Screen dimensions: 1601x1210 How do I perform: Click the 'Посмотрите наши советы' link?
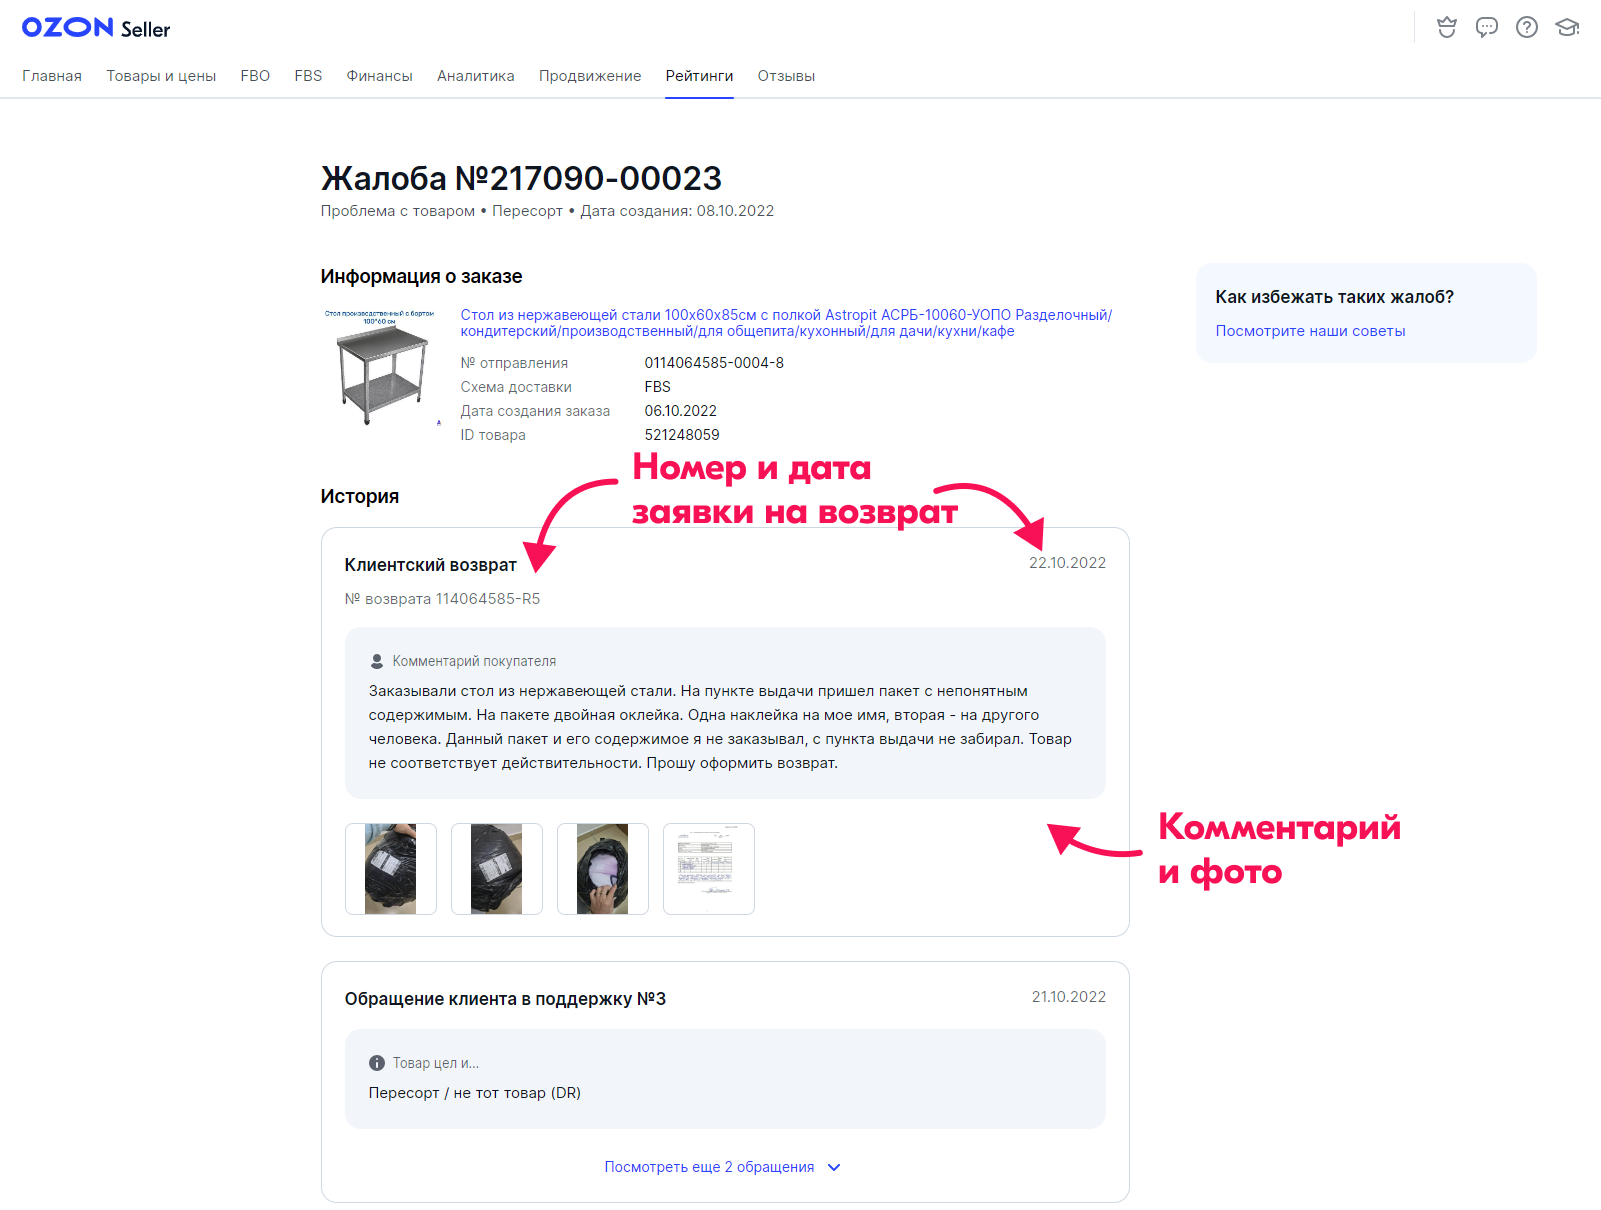pos(1310,331)
